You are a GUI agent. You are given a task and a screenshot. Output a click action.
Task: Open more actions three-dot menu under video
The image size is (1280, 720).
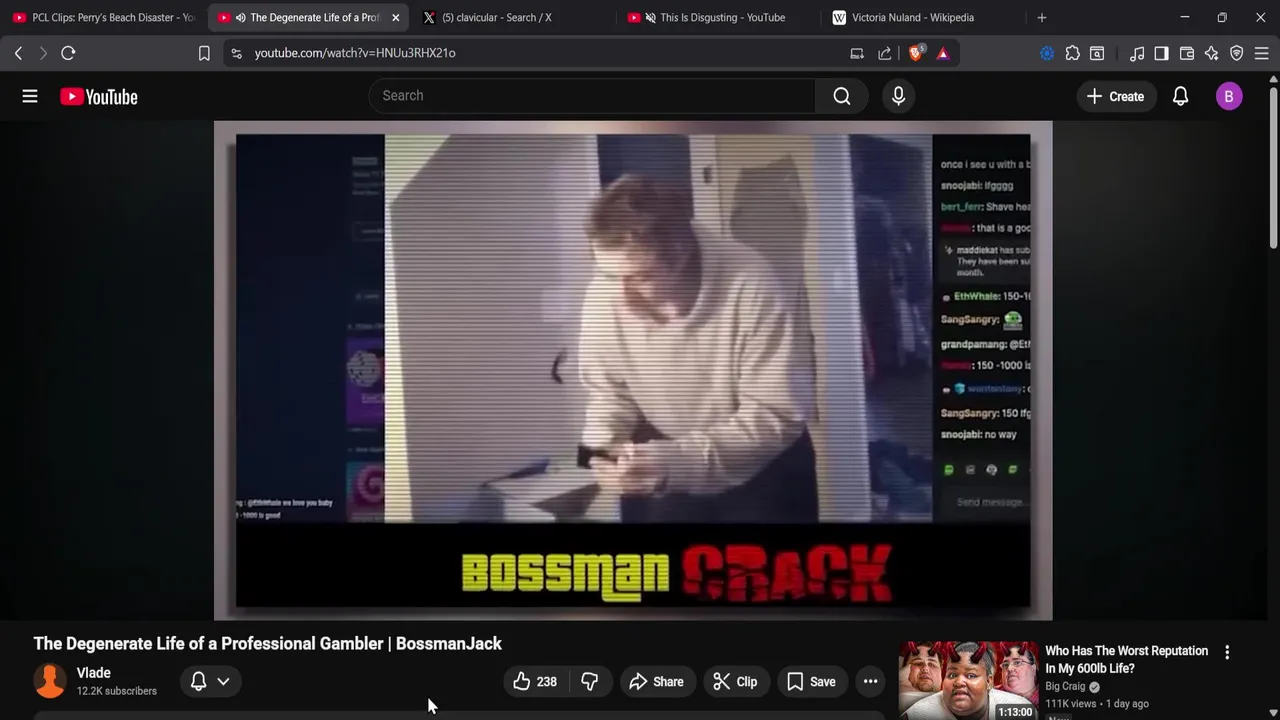click(x=871, y=682)
